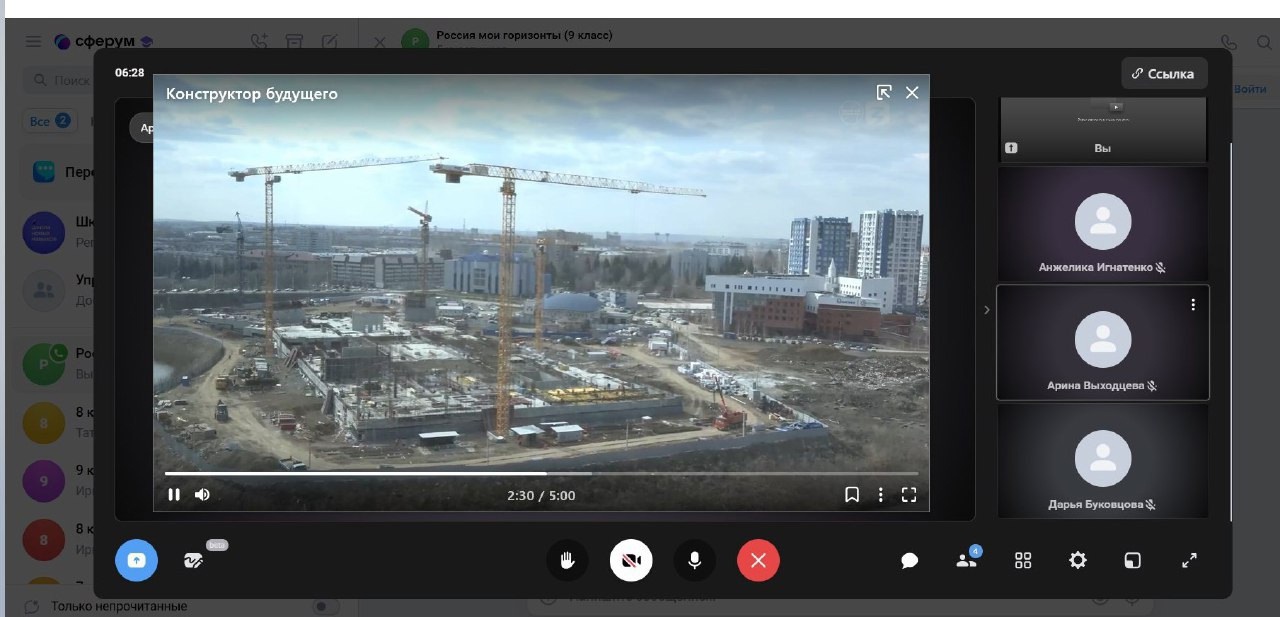1280x617 pixels.
Task: Click the 06:28 call timer
Action: click(129, 73)
